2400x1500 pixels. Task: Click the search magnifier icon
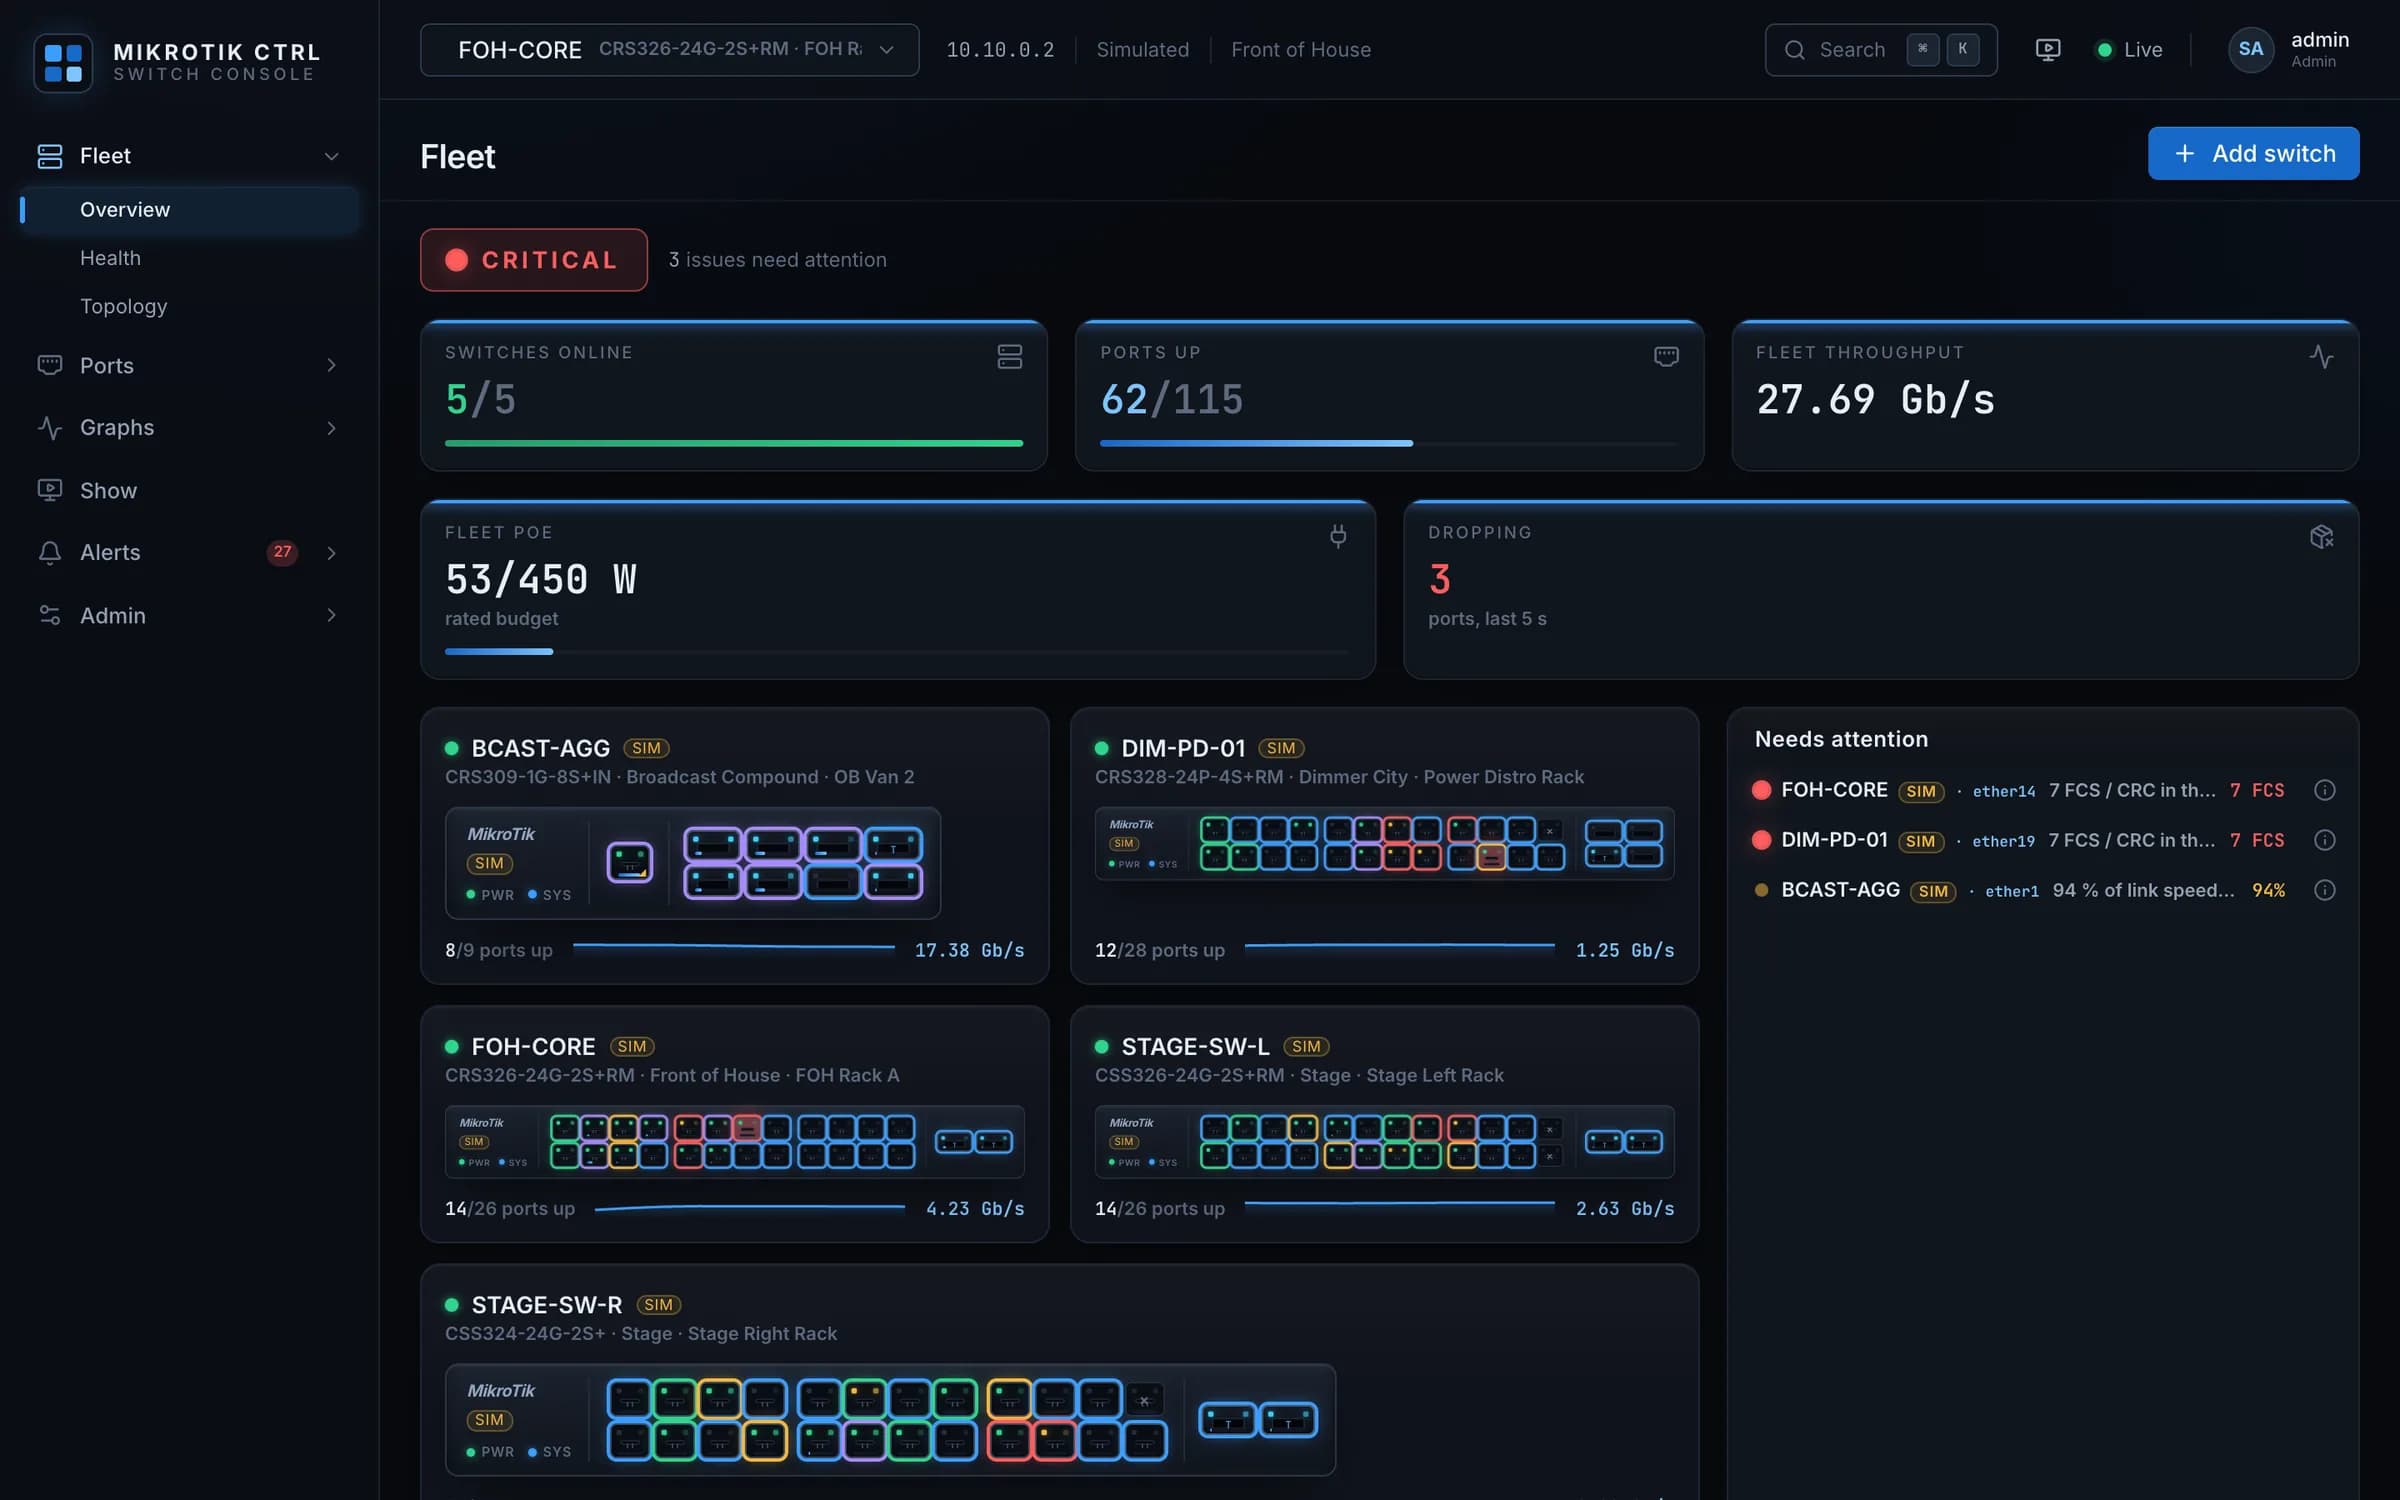point(1795,50)
